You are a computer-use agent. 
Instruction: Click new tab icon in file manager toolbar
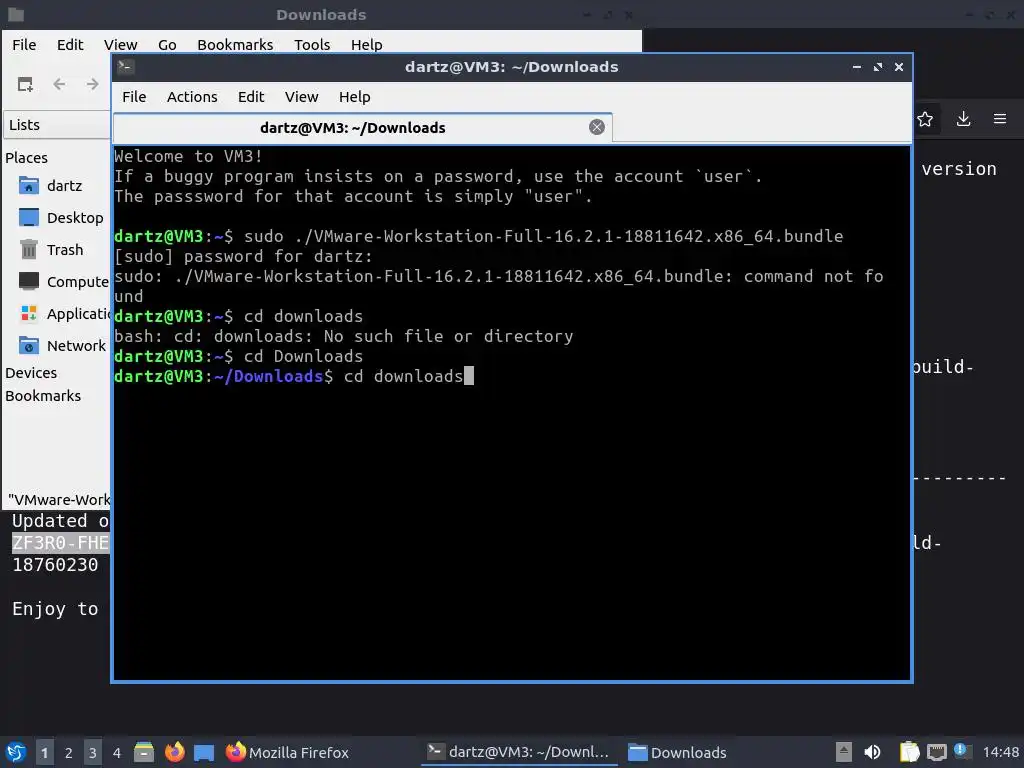tap(25, 84)
